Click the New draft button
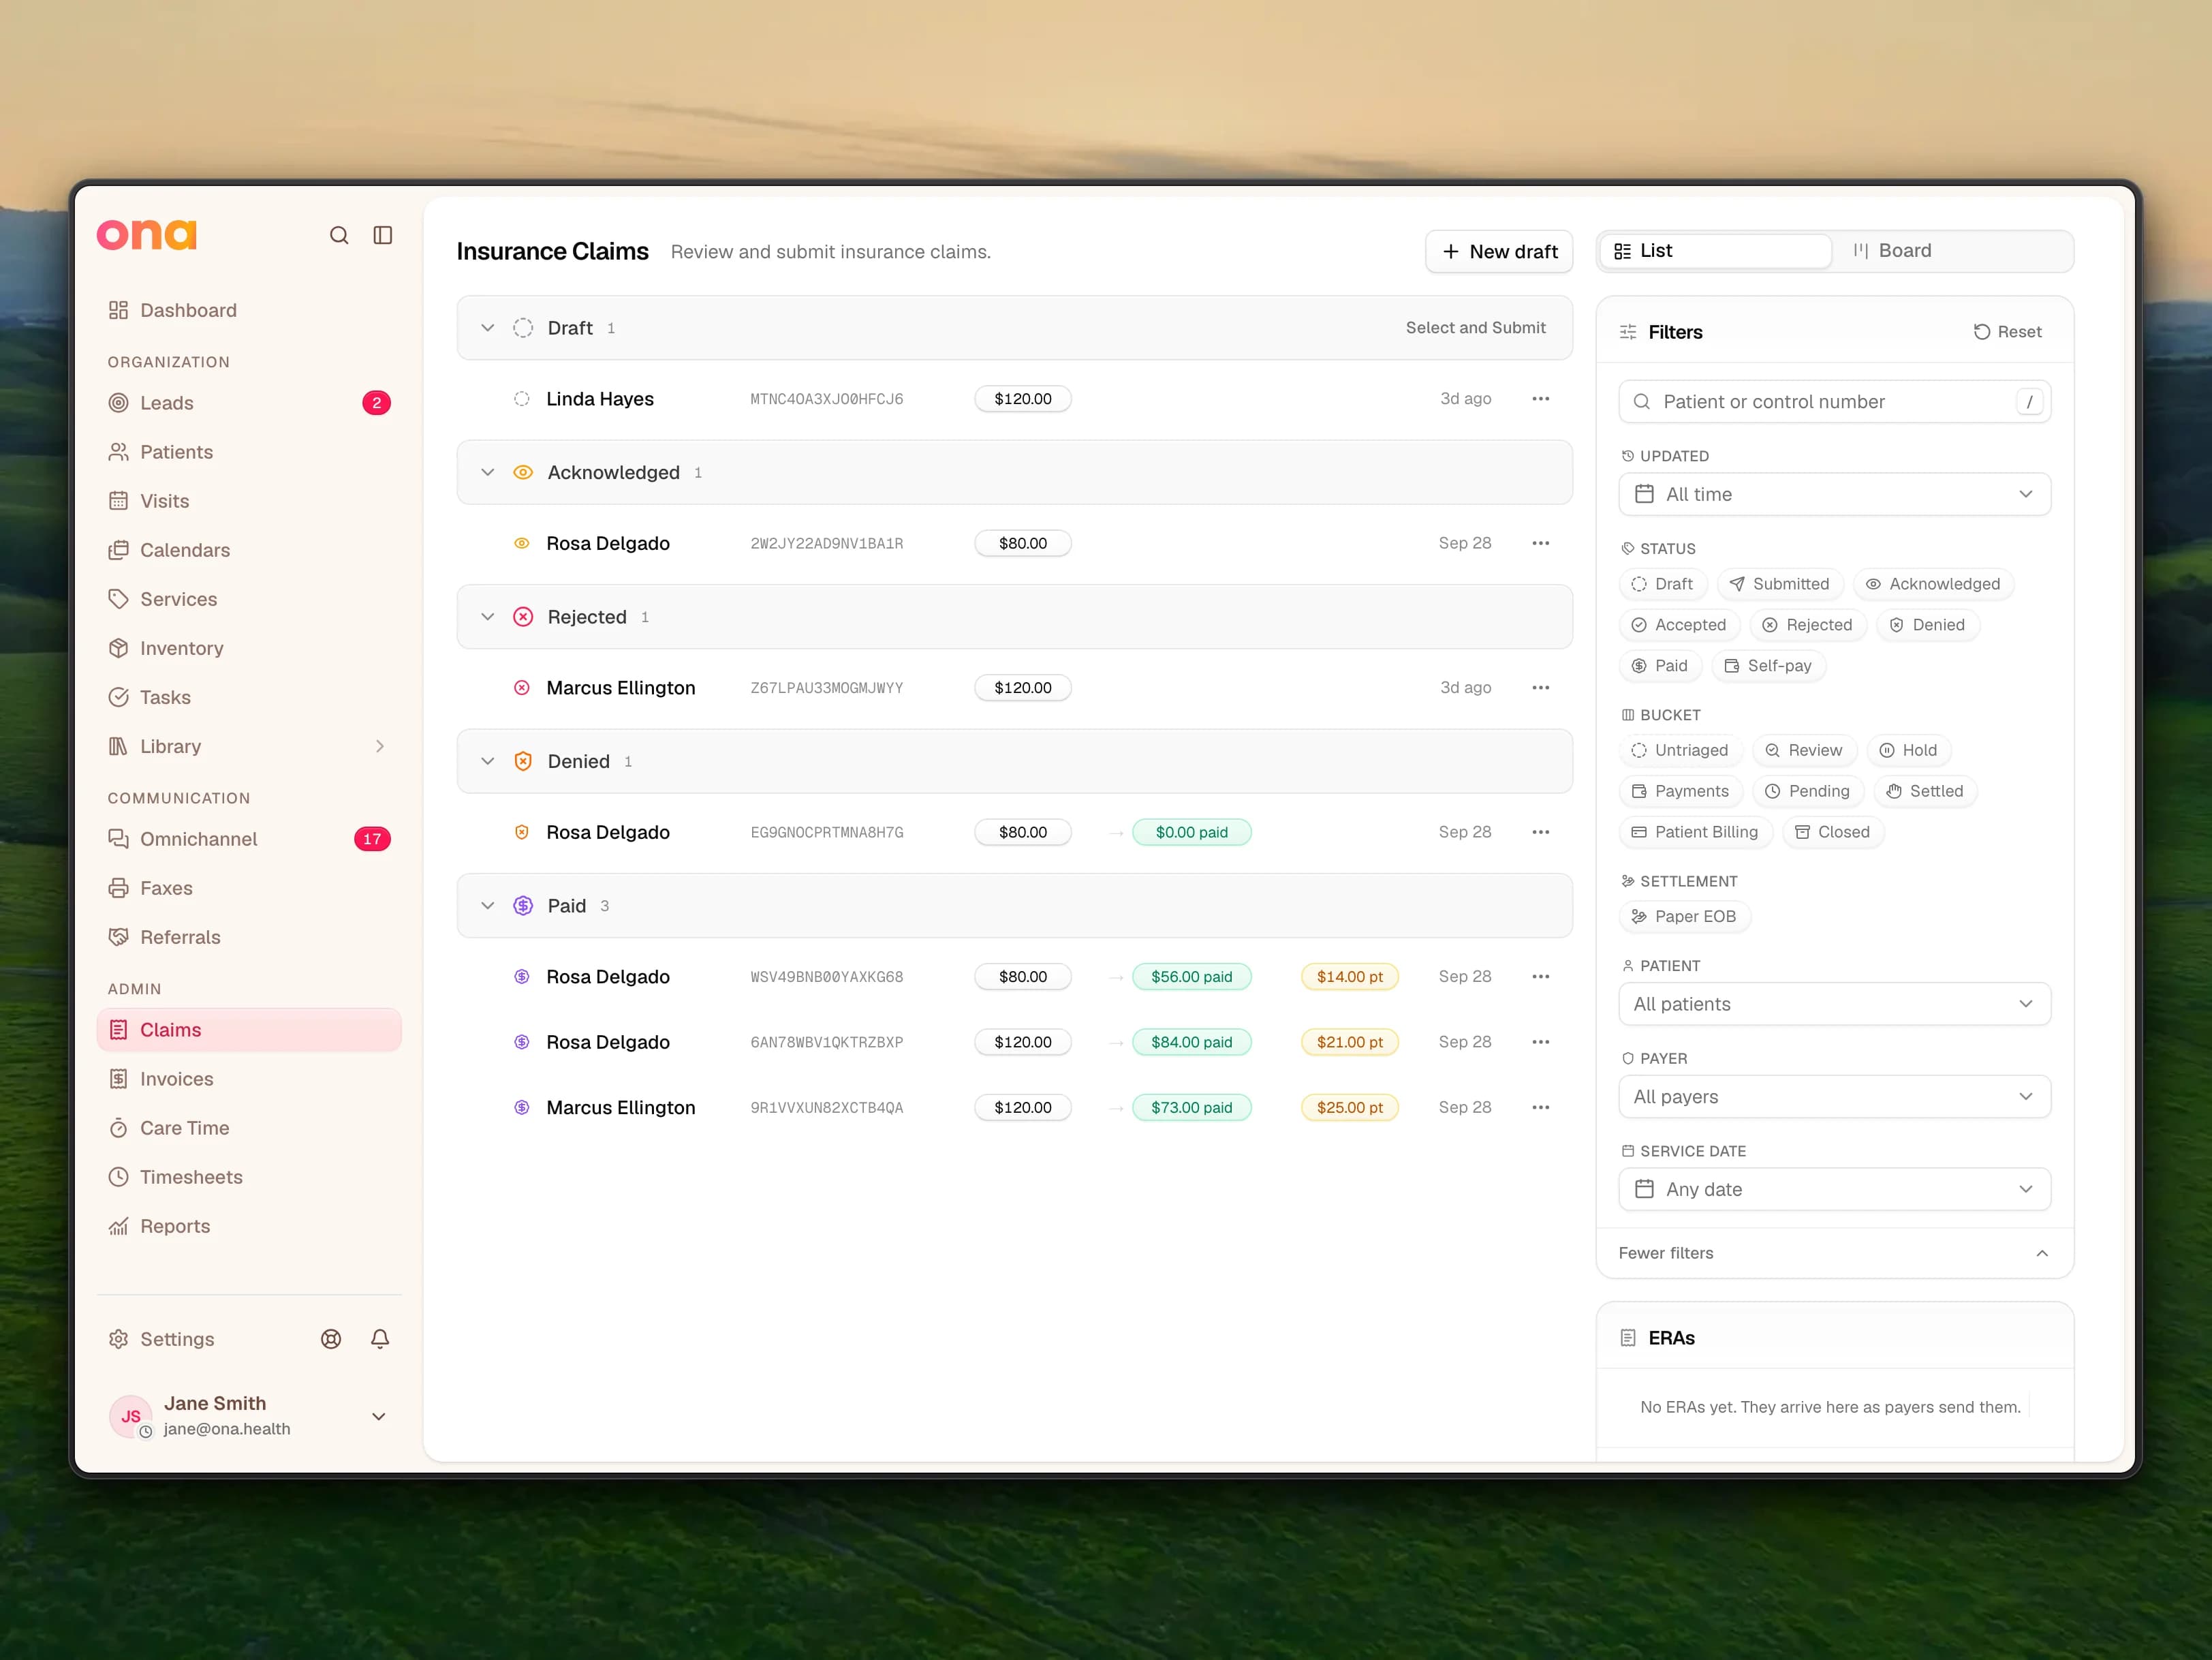Screen dimensions: 2212x1660 (x=1498, y=252)
